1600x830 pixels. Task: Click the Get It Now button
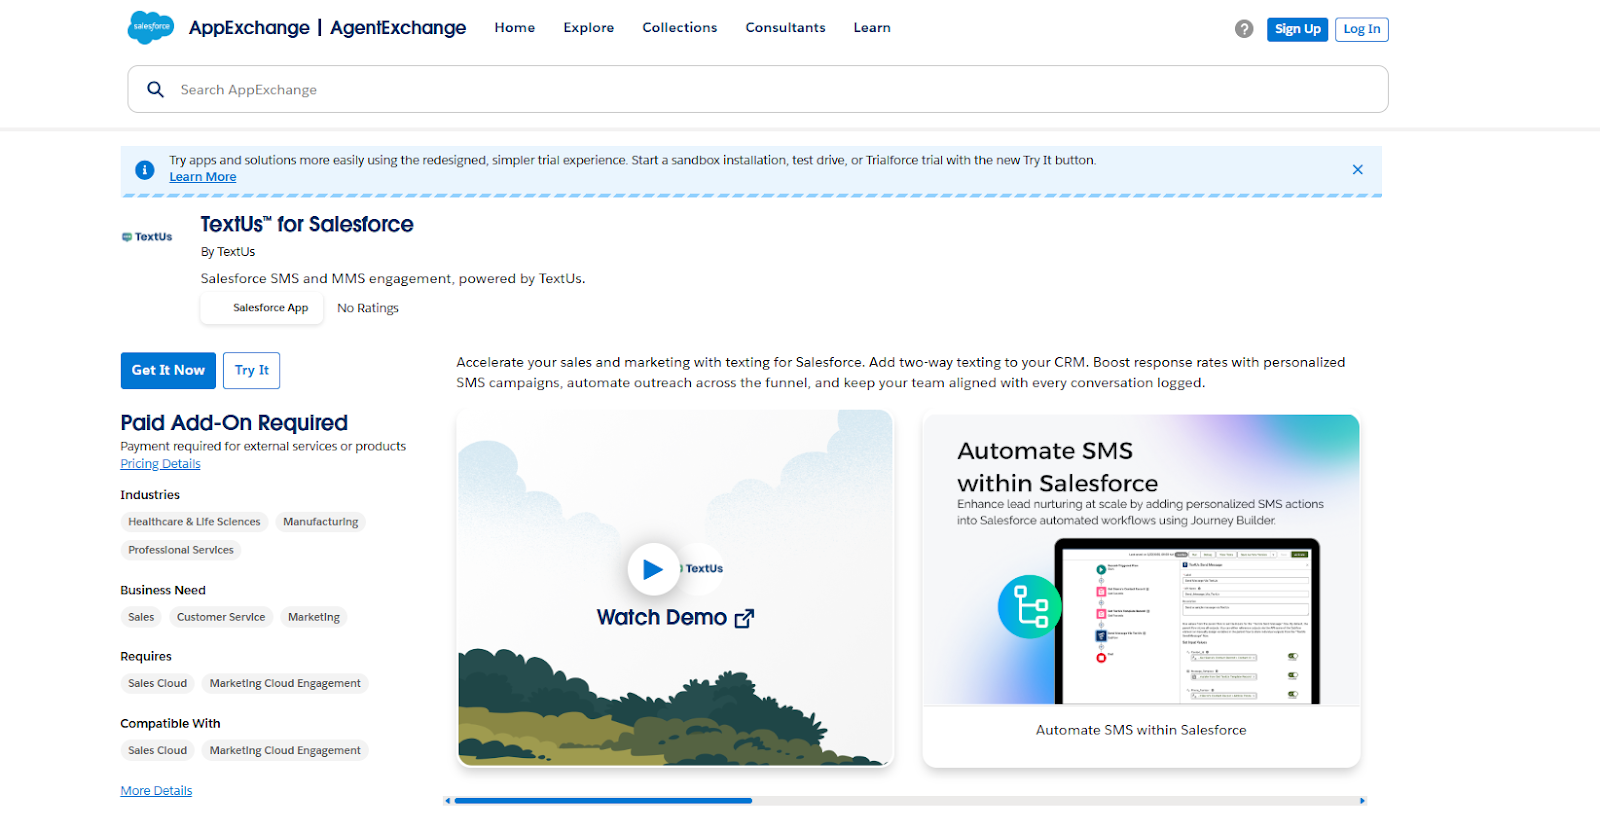click(168, 370)
